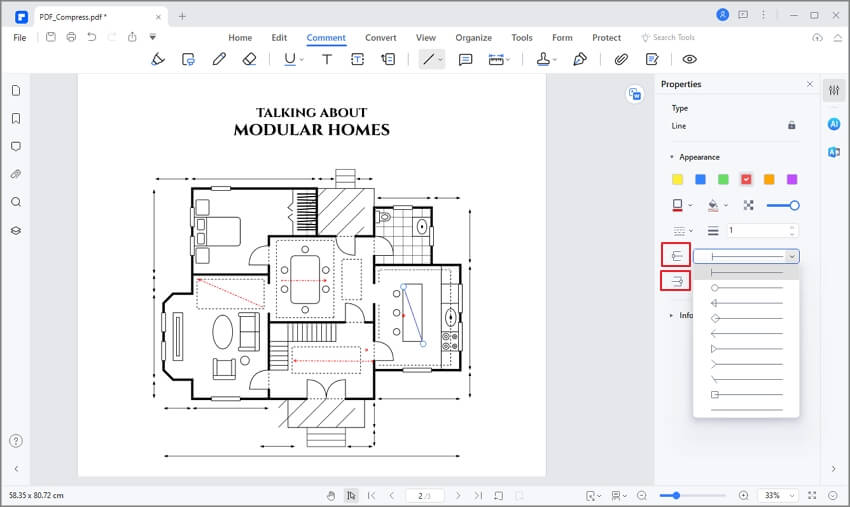
Task: Choose the purple color swatch
Action: (791, 179)
